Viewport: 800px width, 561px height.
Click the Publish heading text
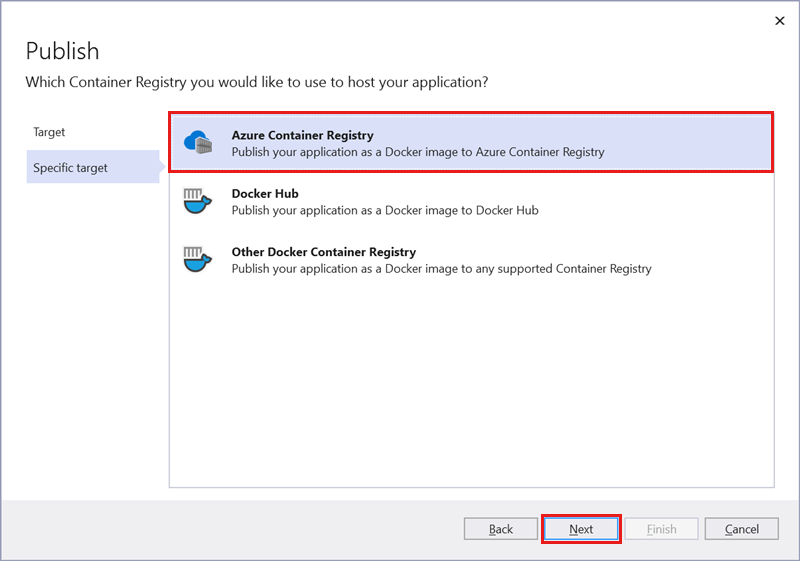tap(62, 51)
